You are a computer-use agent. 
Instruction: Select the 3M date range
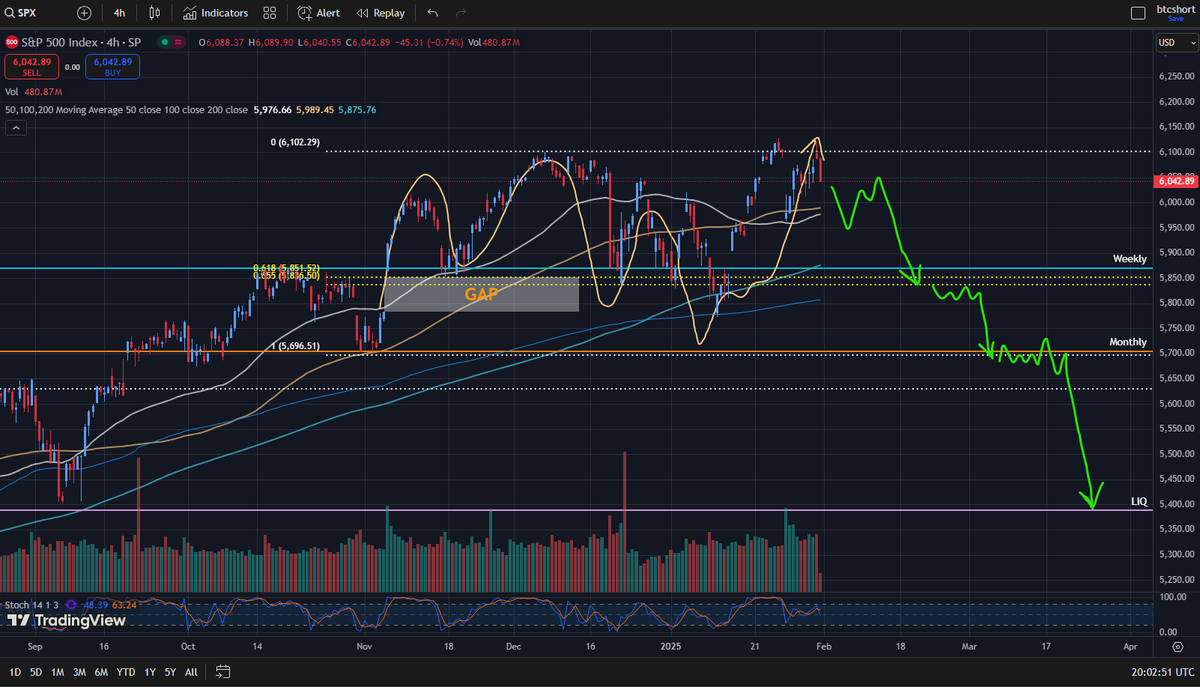[x=80, y=671]
